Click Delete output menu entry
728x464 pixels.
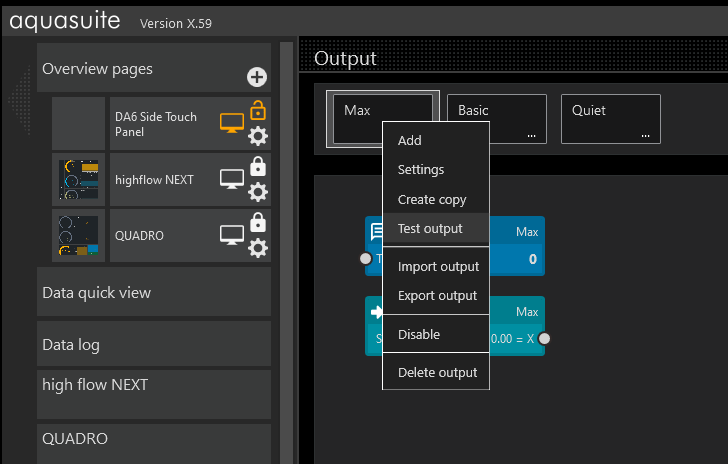pos(435,372)
